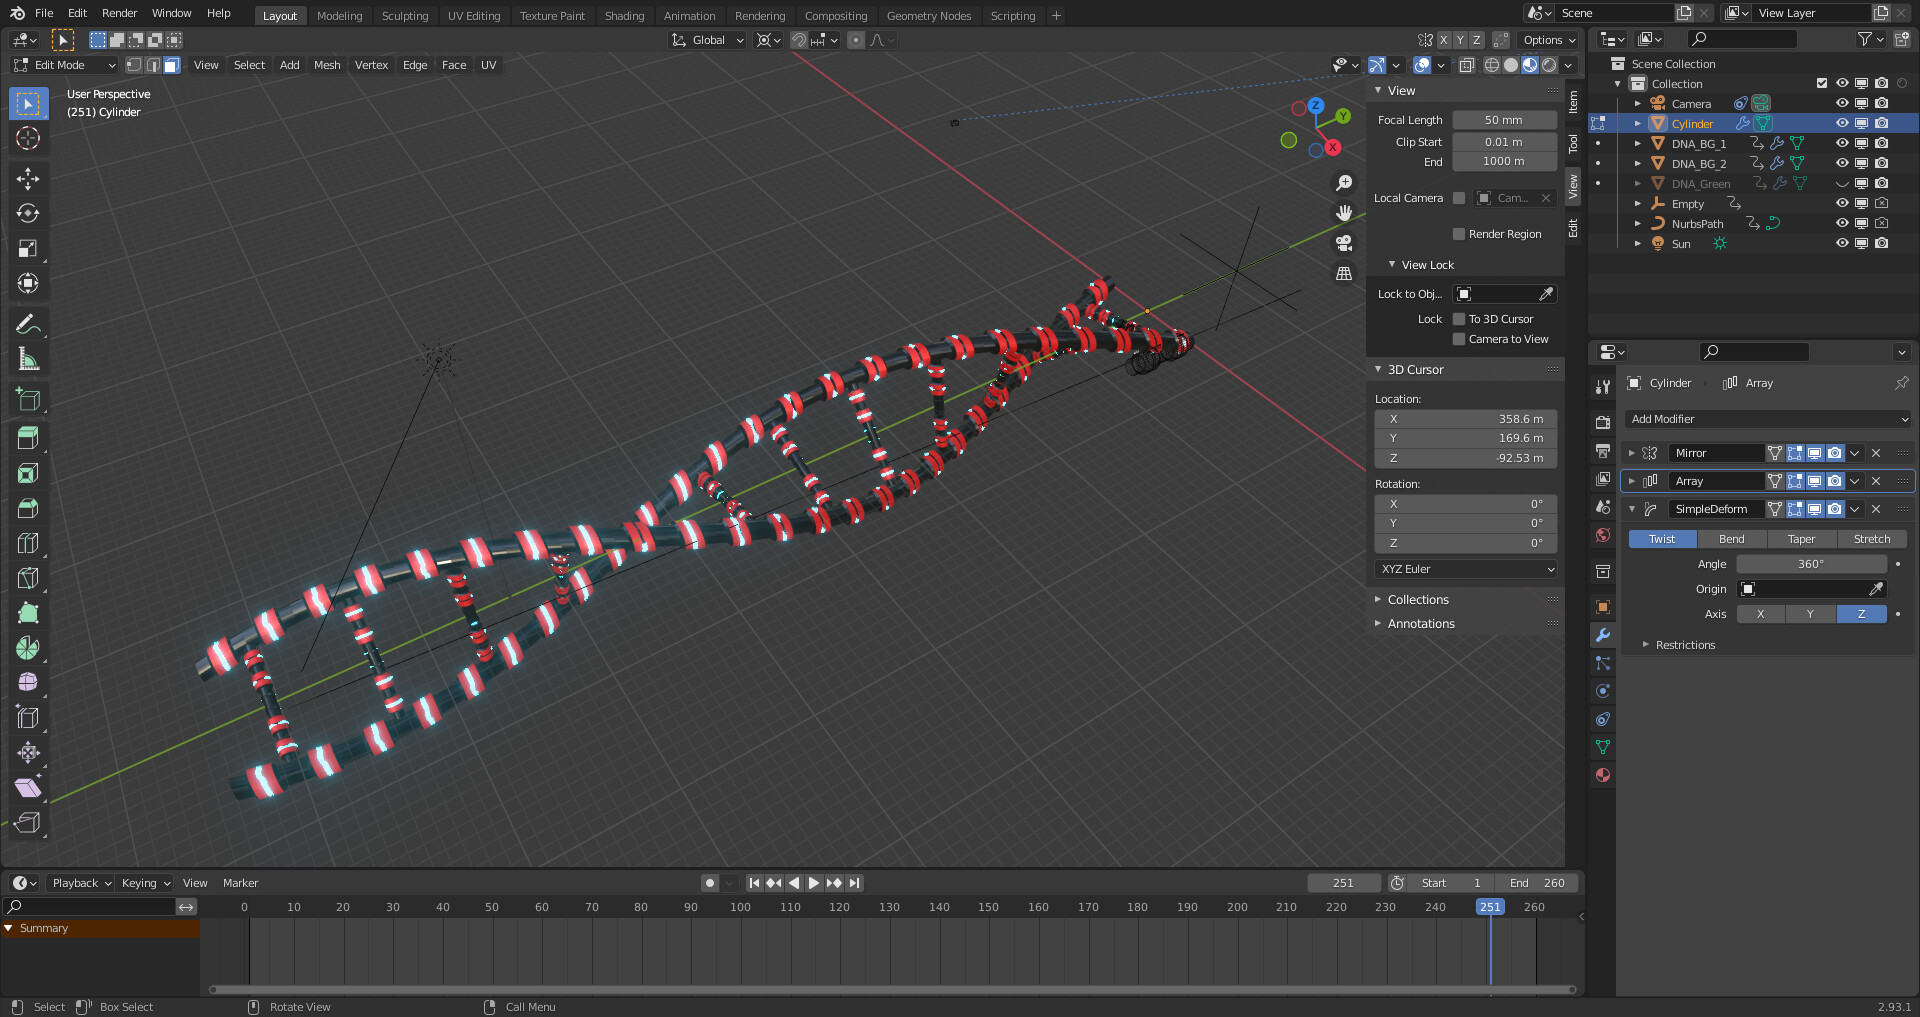Select the 3D Cursor tool
1920x1017 pixels.
tap(28, 139)
